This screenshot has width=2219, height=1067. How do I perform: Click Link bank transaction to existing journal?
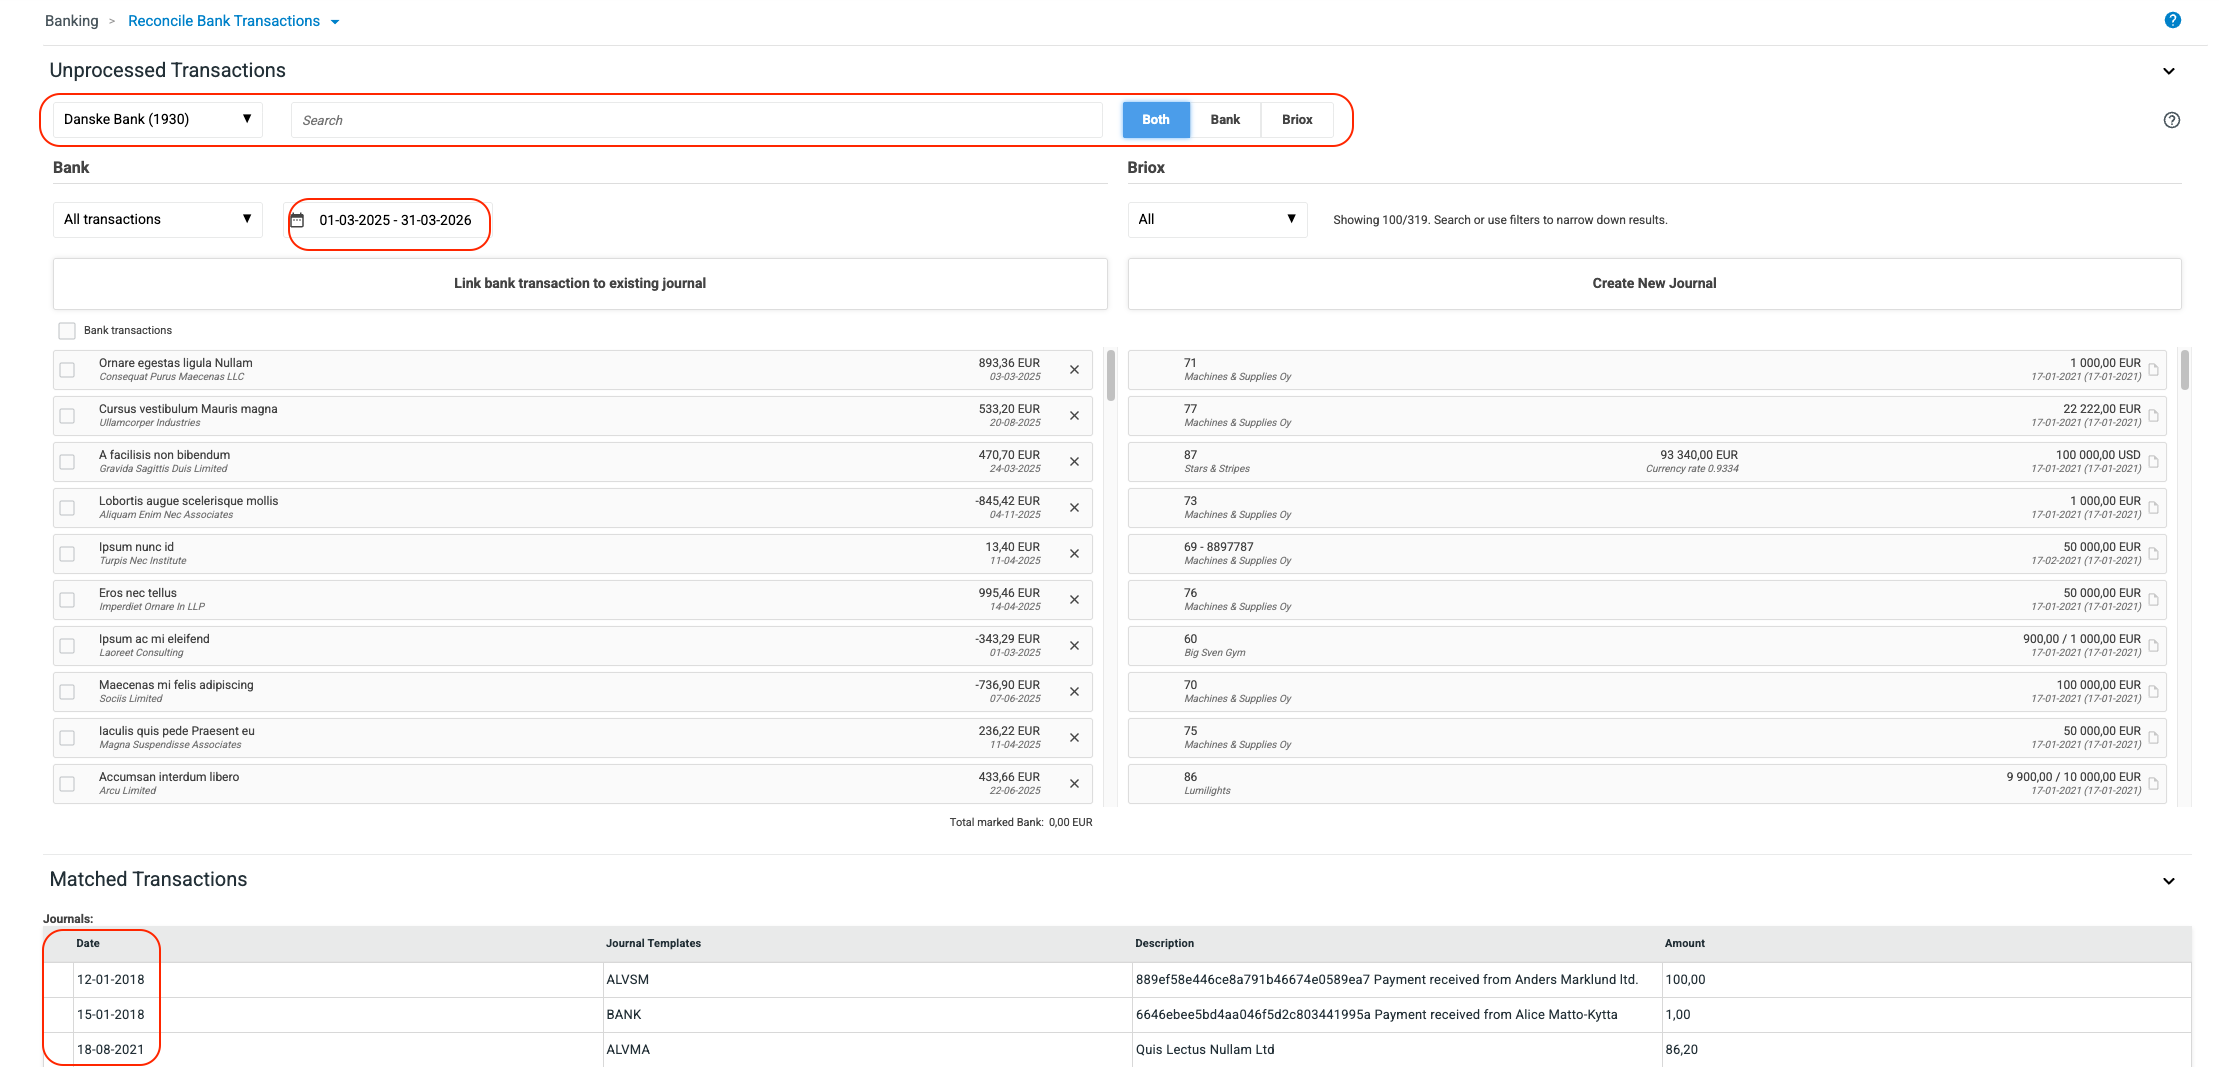[x=579, y=284]
